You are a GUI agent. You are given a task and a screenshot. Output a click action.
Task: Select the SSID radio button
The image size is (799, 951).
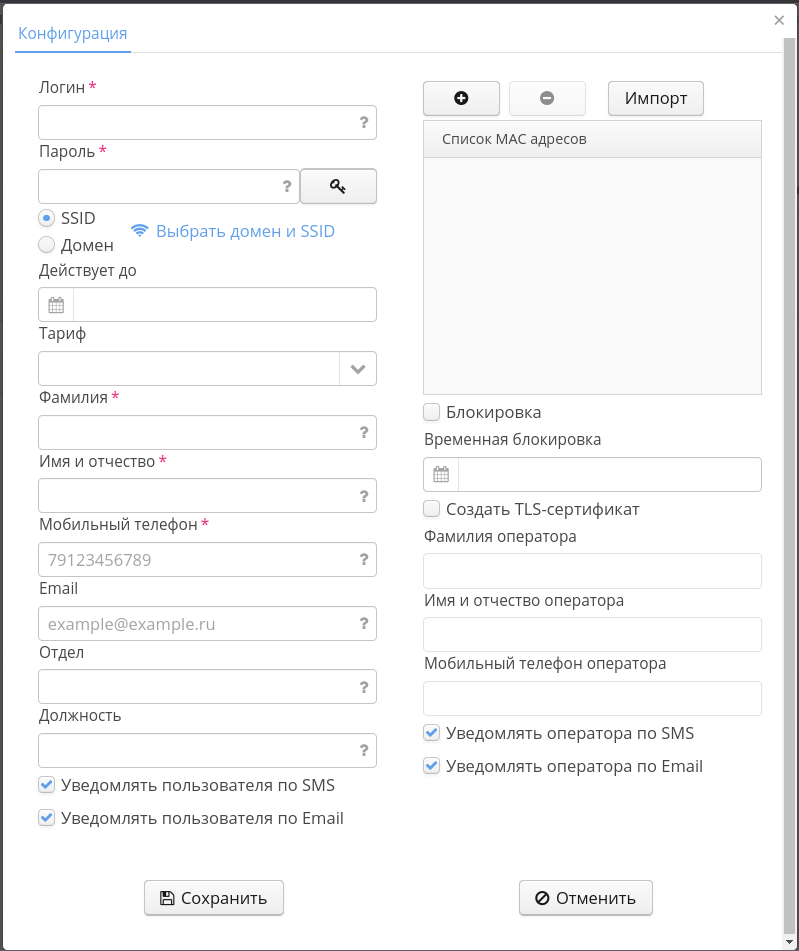46,218
